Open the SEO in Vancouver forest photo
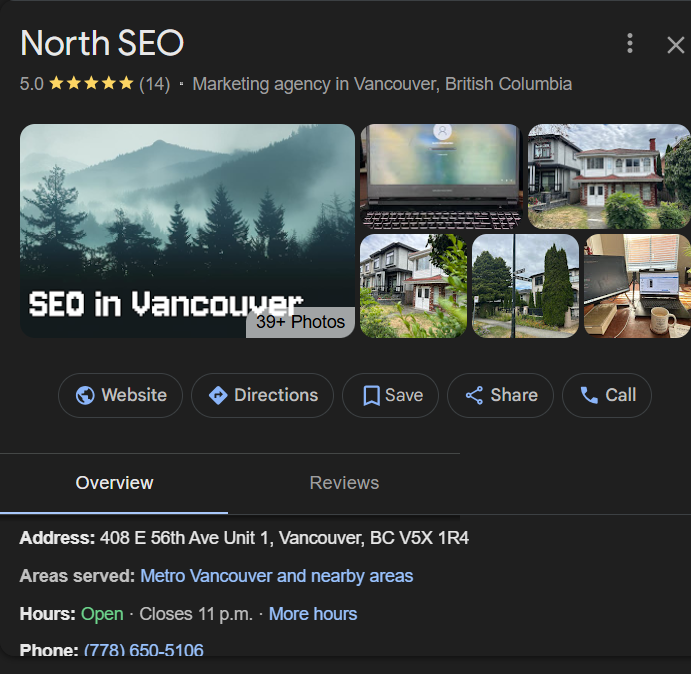 pos(160,220)
